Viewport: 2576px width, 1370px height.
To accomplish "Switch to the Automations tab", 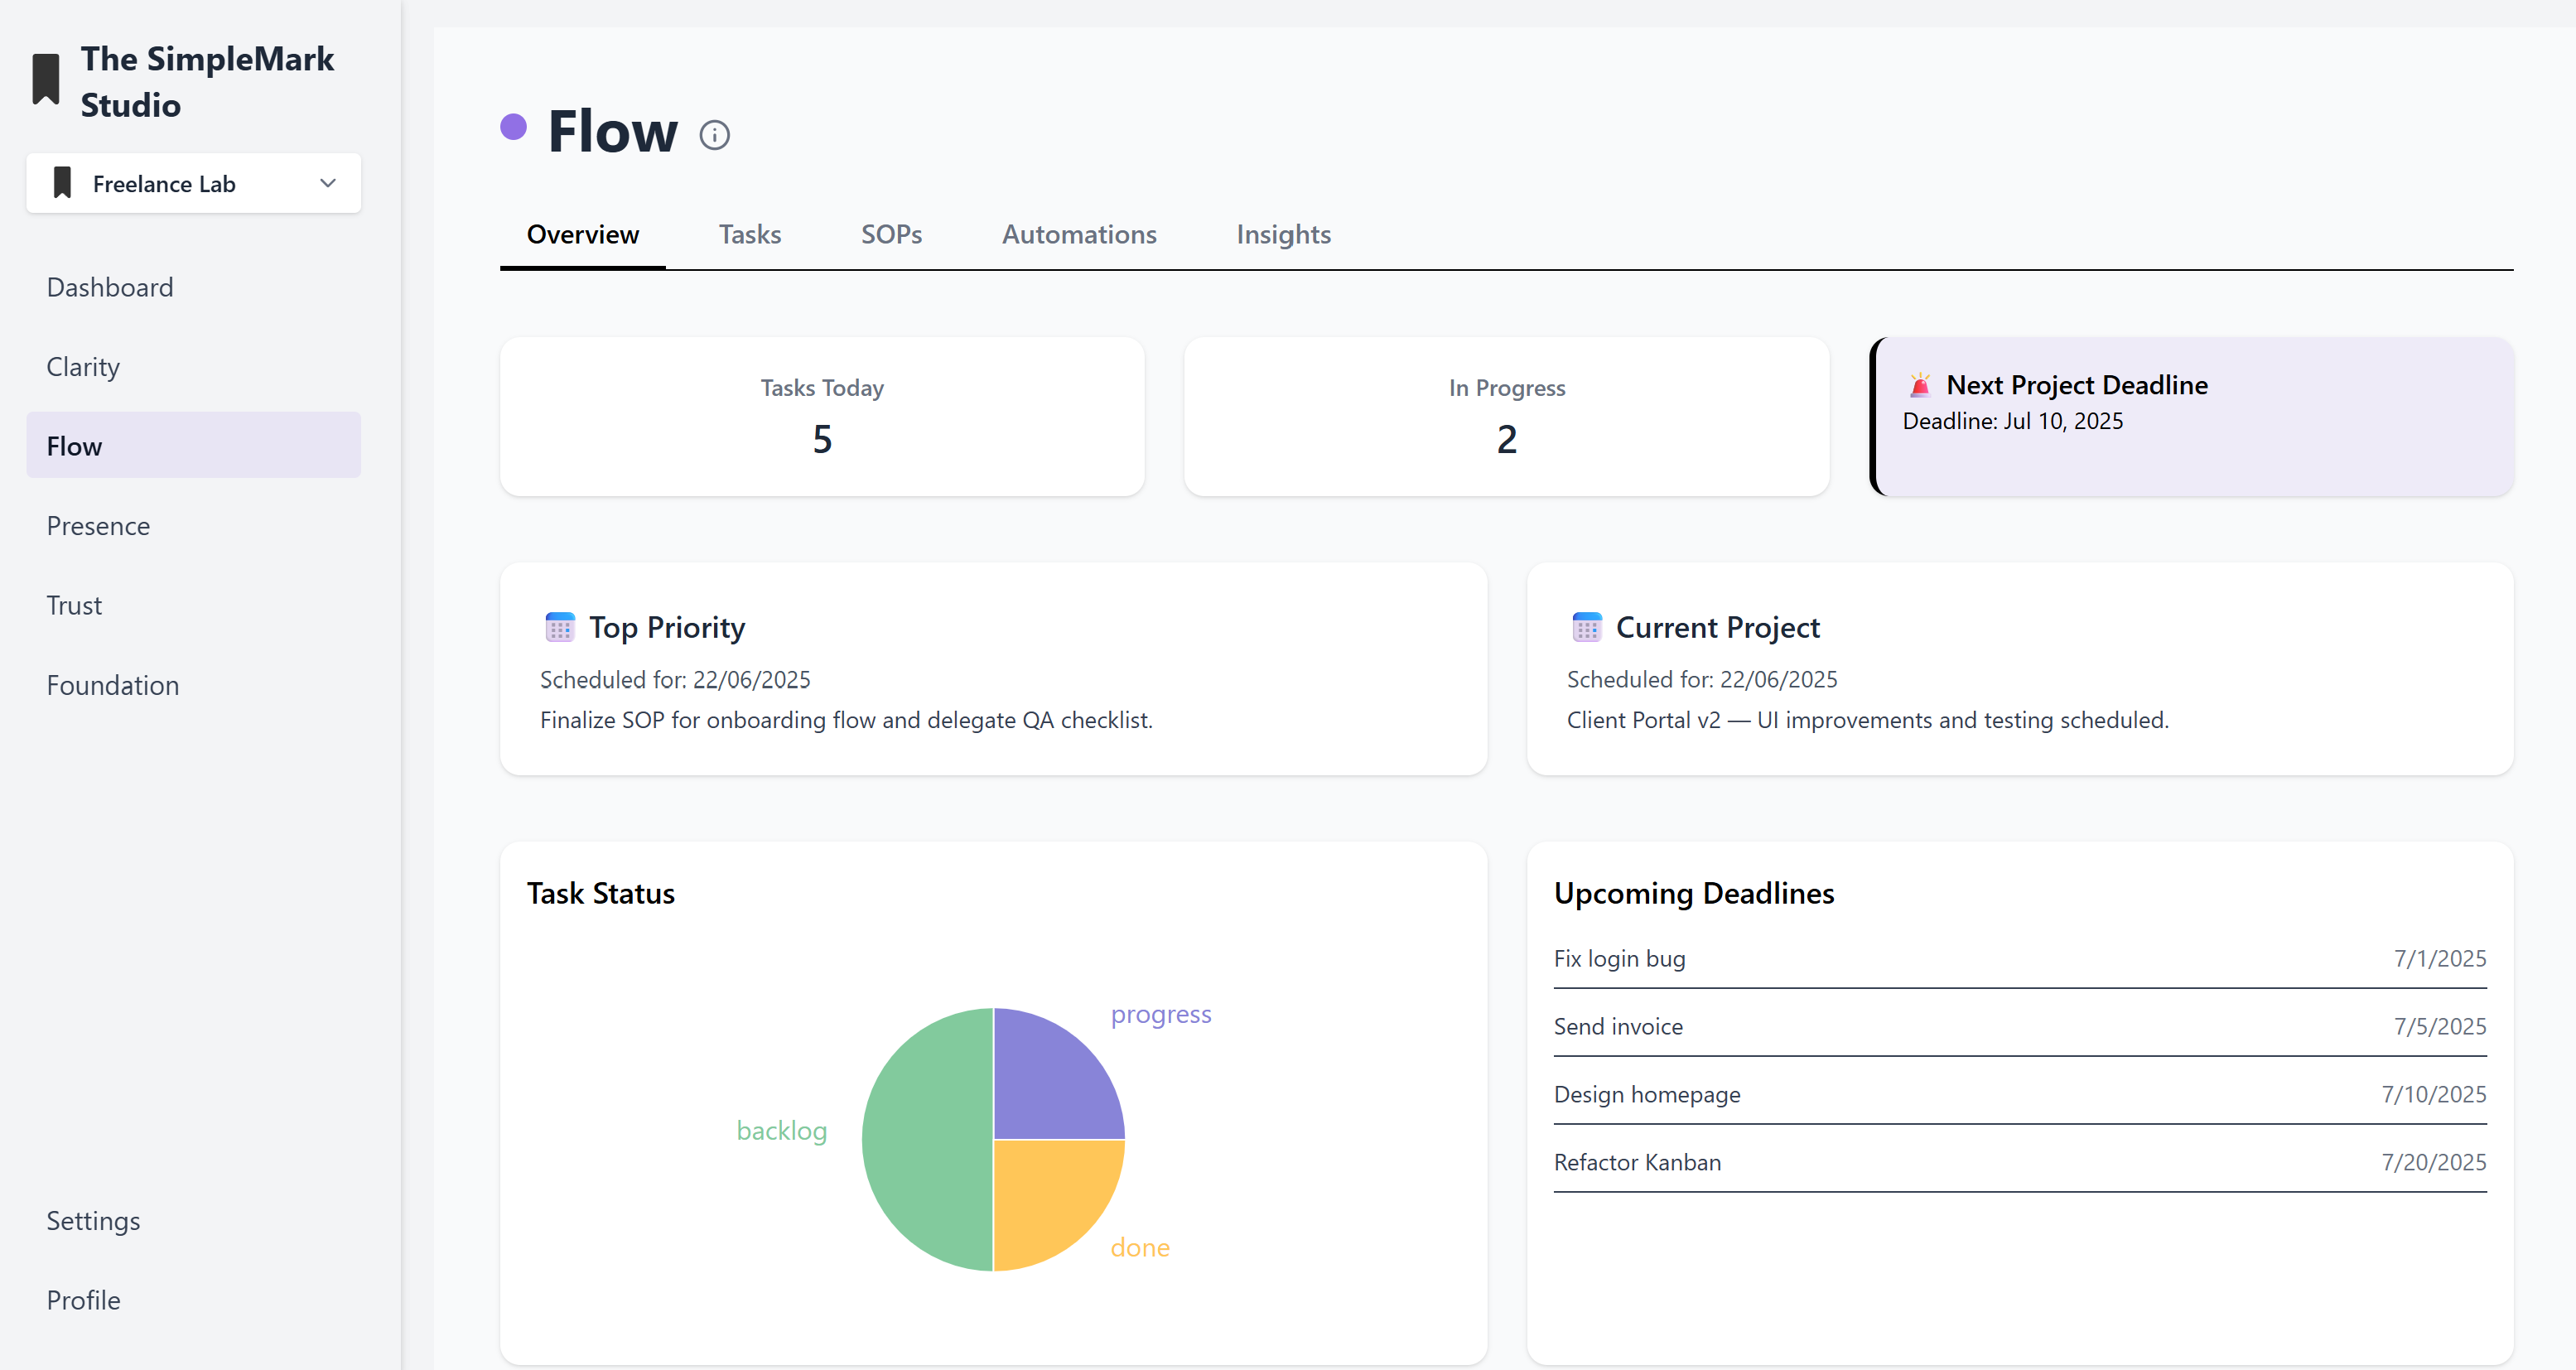I will pos(1079,235).
